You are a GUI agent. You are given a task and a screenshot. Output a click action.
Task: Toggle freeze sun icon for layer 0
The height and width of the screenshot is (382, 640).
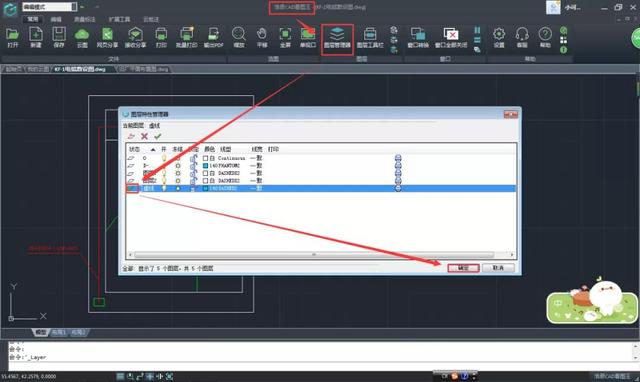click(178, 158)
